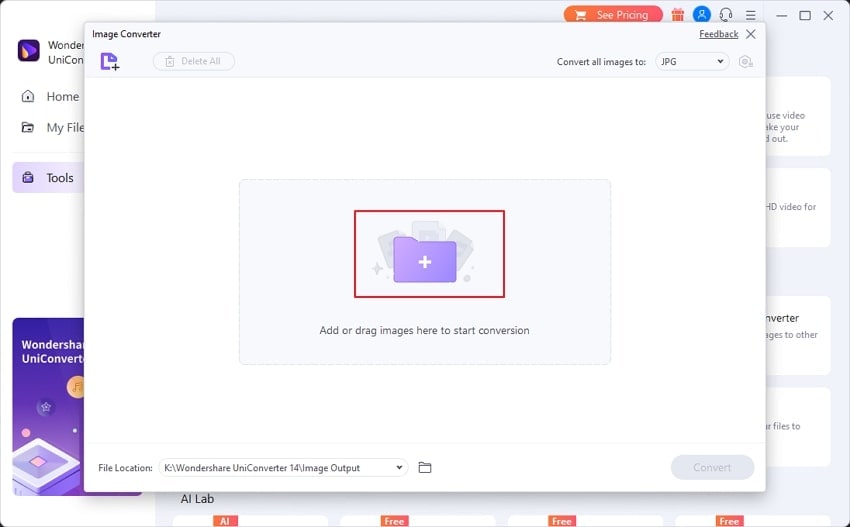This screenshot has height=527, width=850.
Task: Select Tools in the sidebar
Action: click(x=49, y=178)
